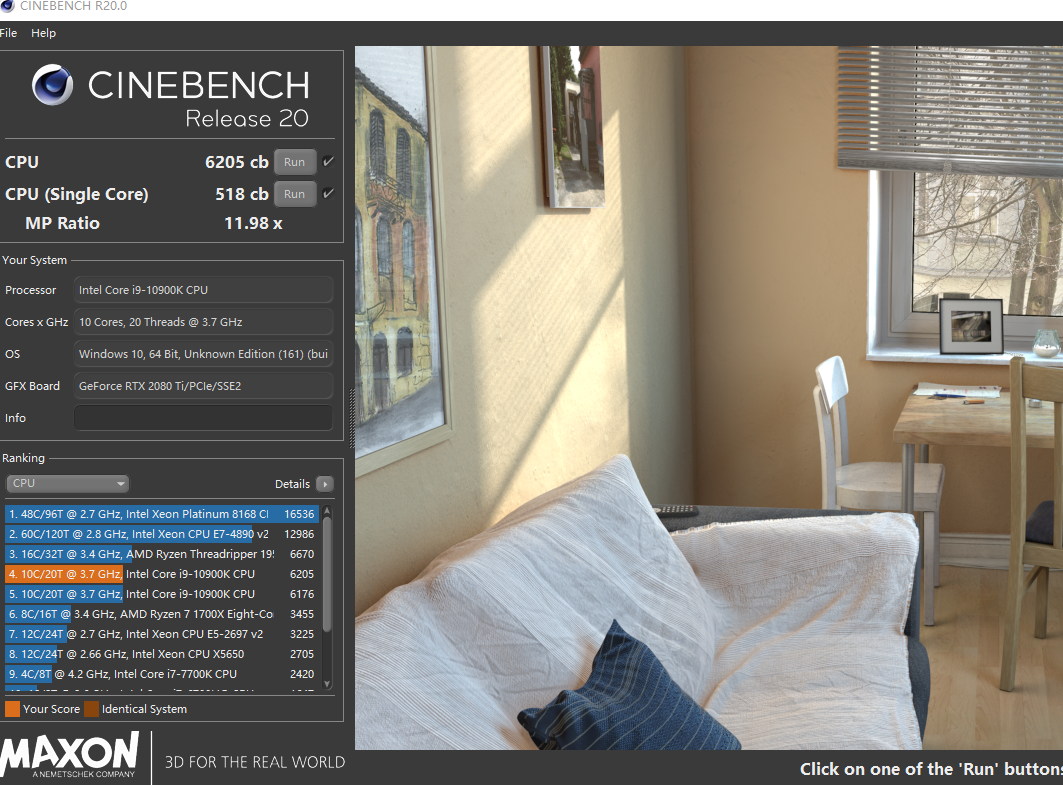Select ranking entry Intel Xeon CPU X5650
This screenshot has width=1063, height=785.
click(x=161, y=654)
